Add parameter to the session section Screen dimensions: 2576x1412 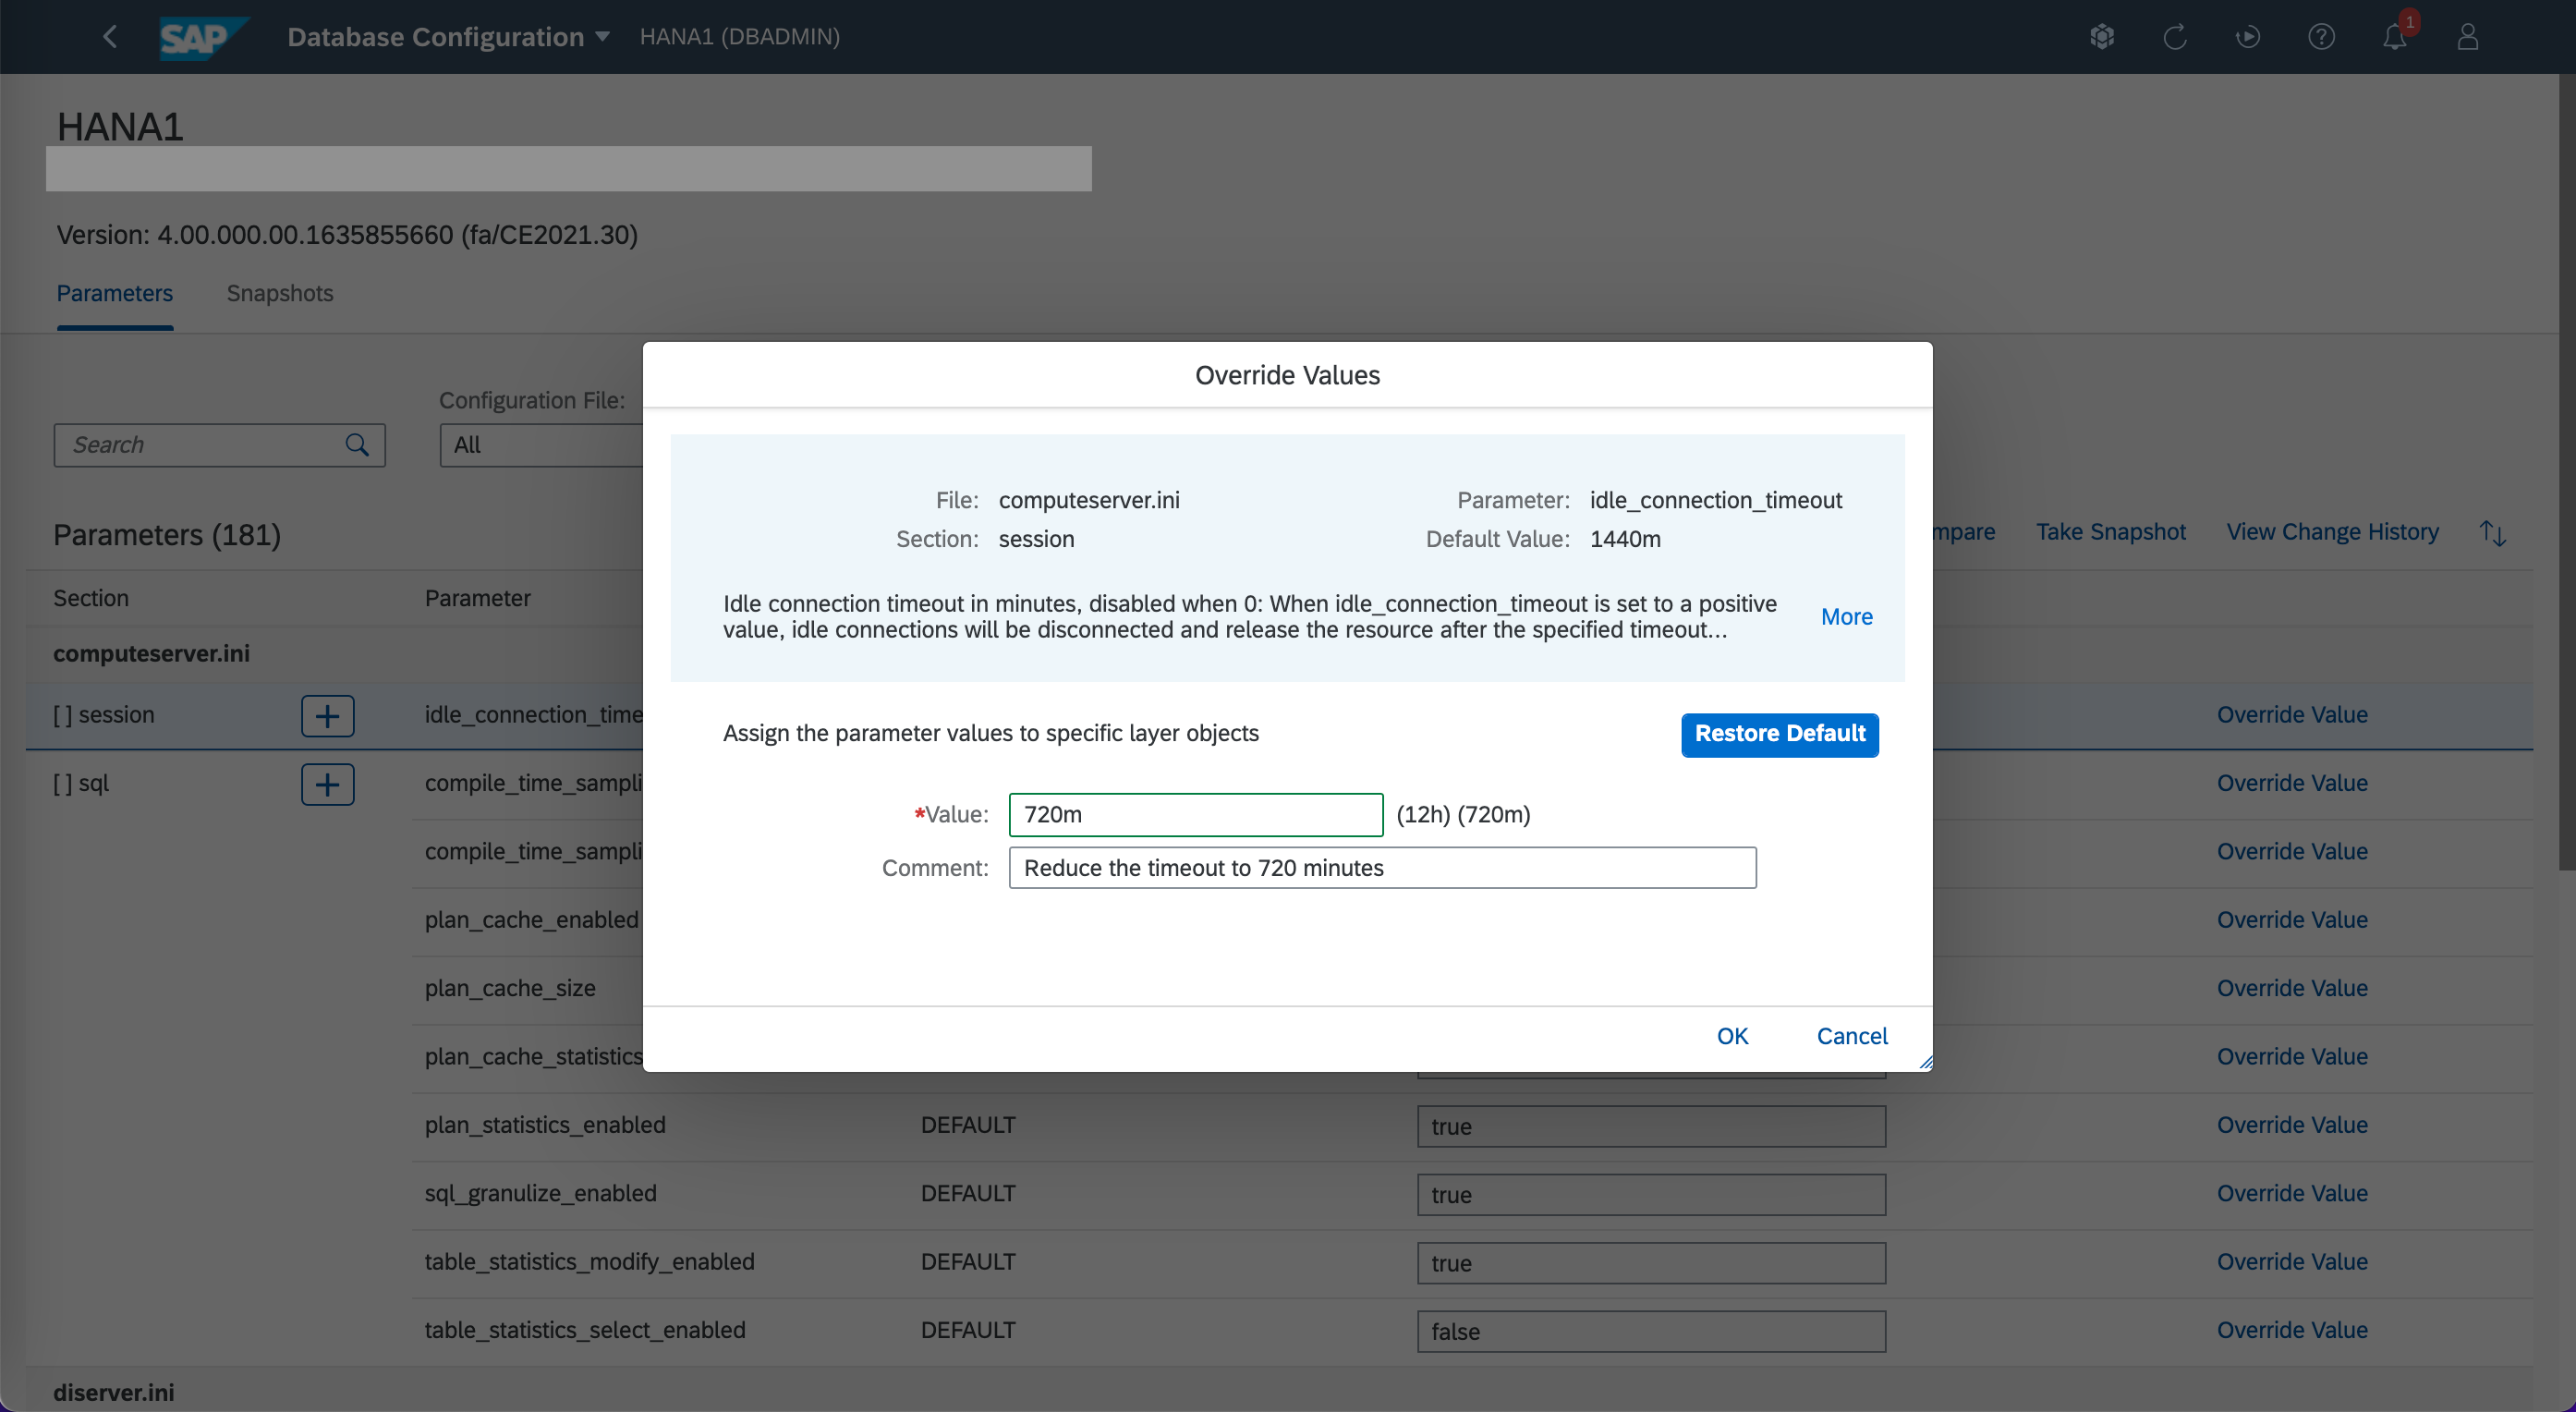coord(328,716)
